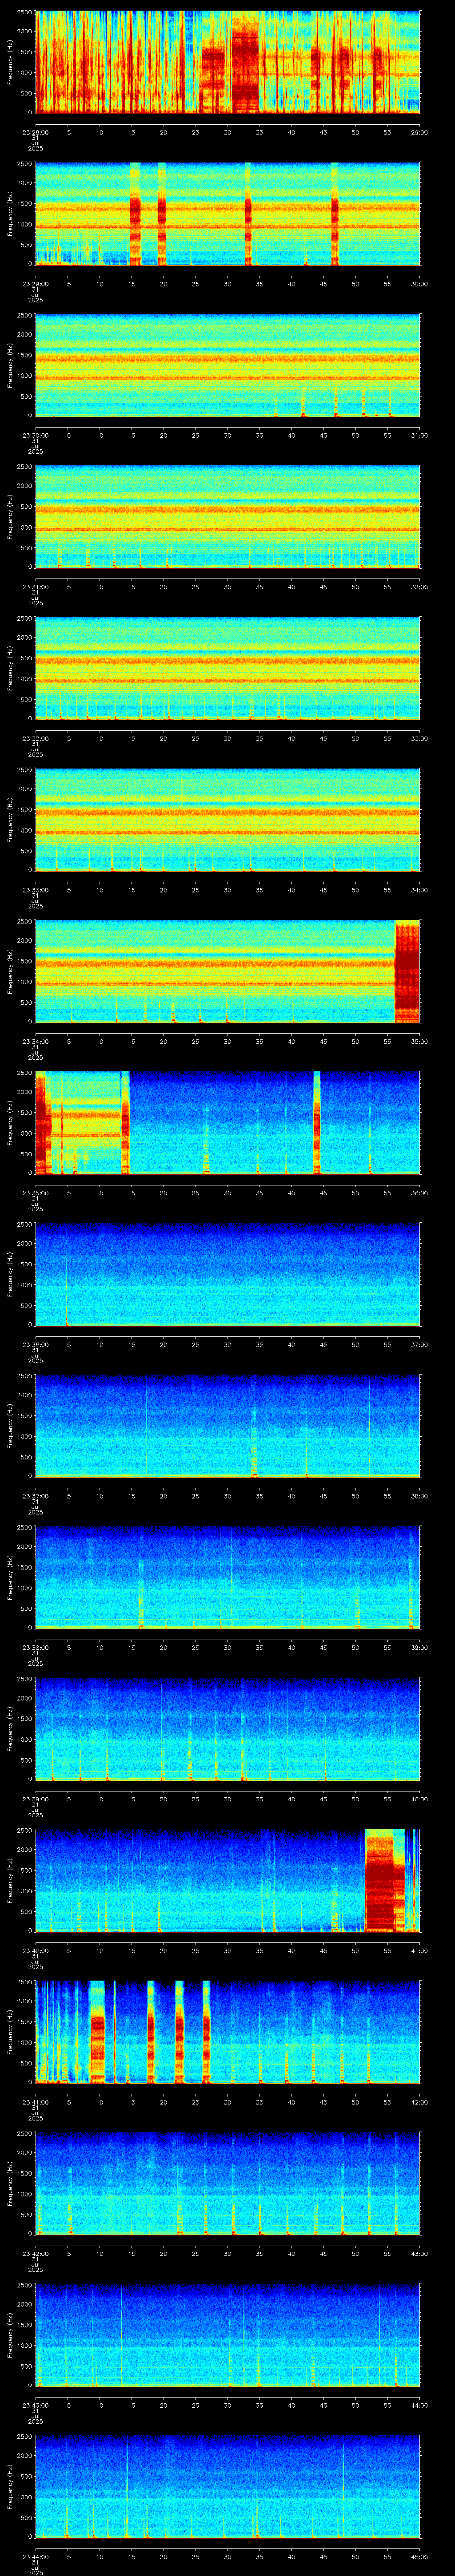Select the spectrogram panel starting at 23:32:00
Viewport: 455px width, 2576px height.
click(x=228, y=668)
